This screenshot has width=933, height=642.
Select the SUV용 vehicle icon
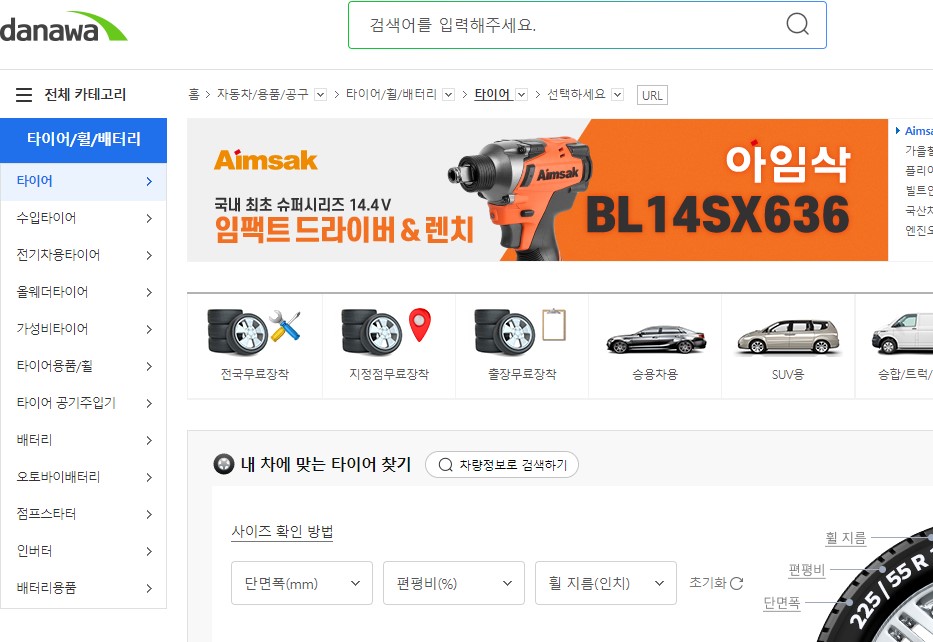pos(788,337)
